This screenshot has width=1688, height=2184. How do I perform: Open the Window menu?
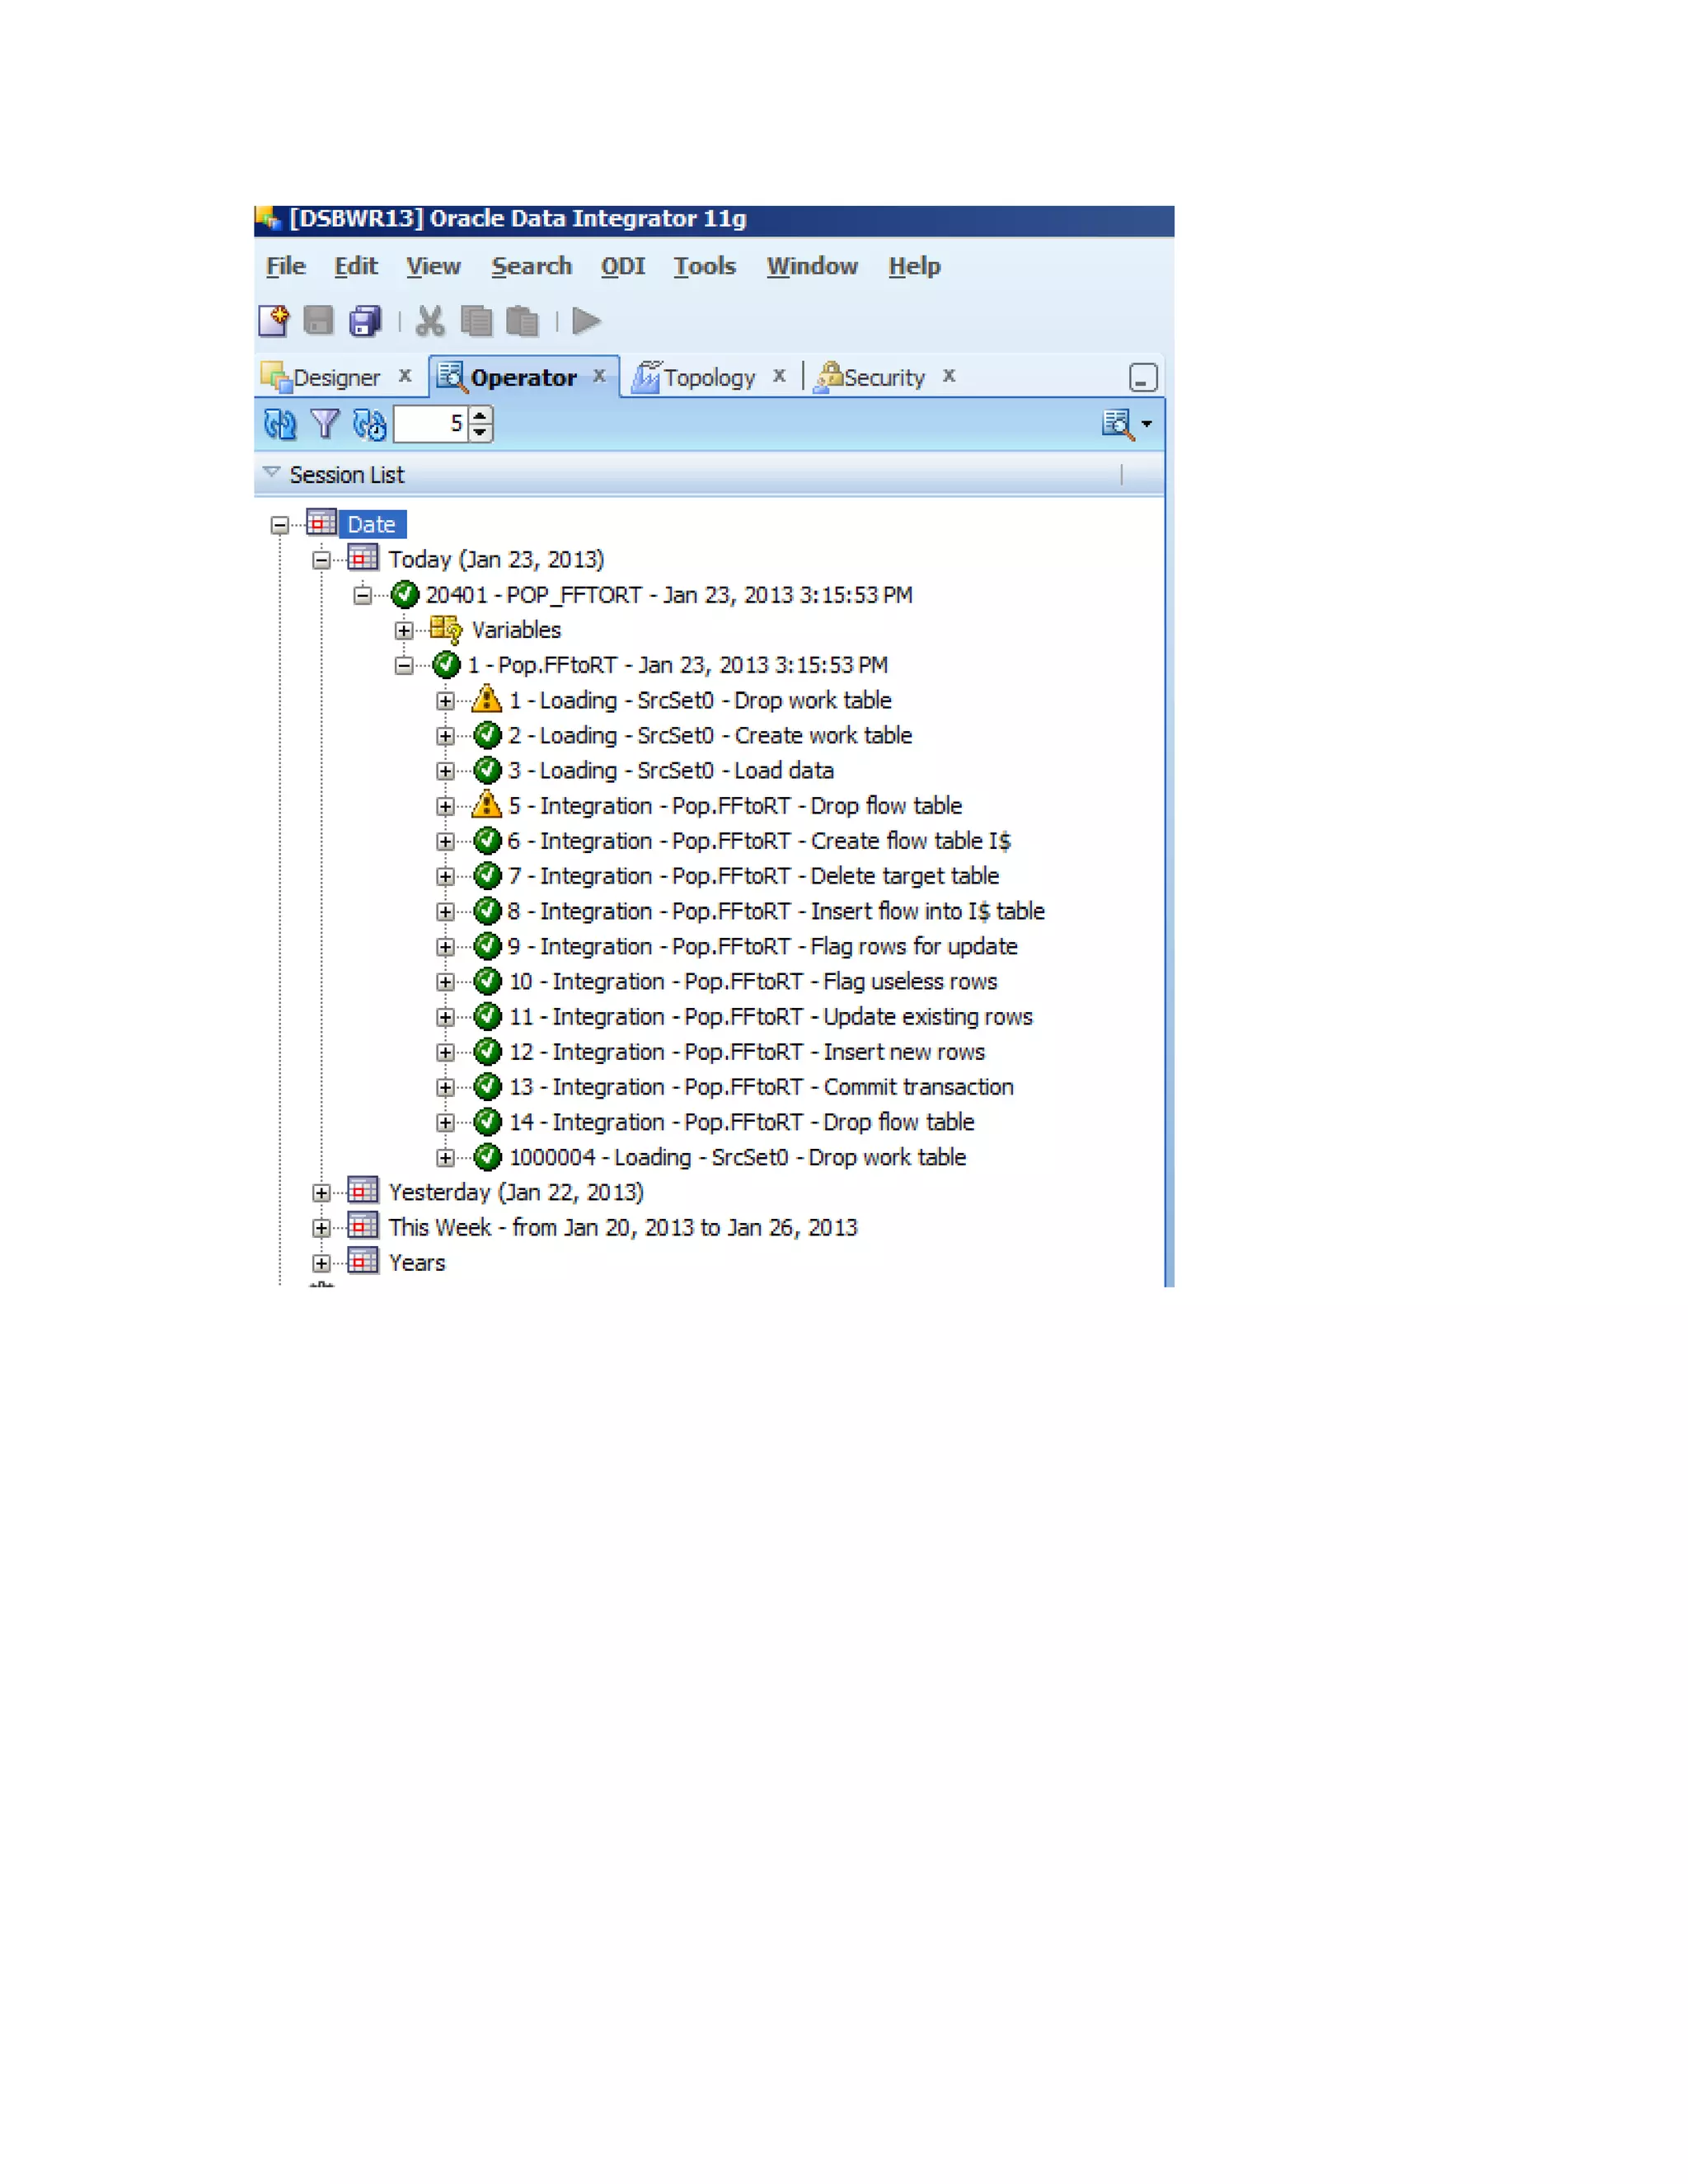click(812, 266)
